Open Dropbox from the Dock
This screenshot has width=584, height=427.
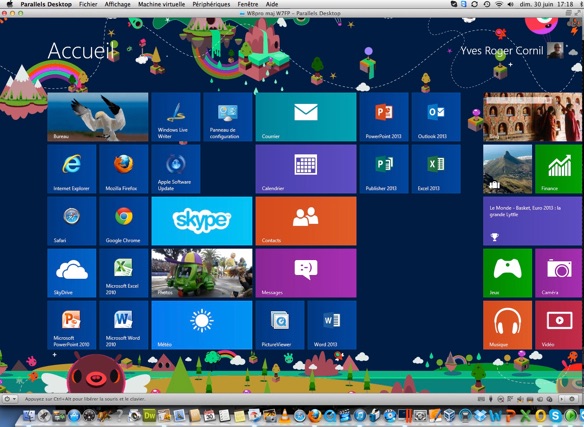(x=480, y=416)
